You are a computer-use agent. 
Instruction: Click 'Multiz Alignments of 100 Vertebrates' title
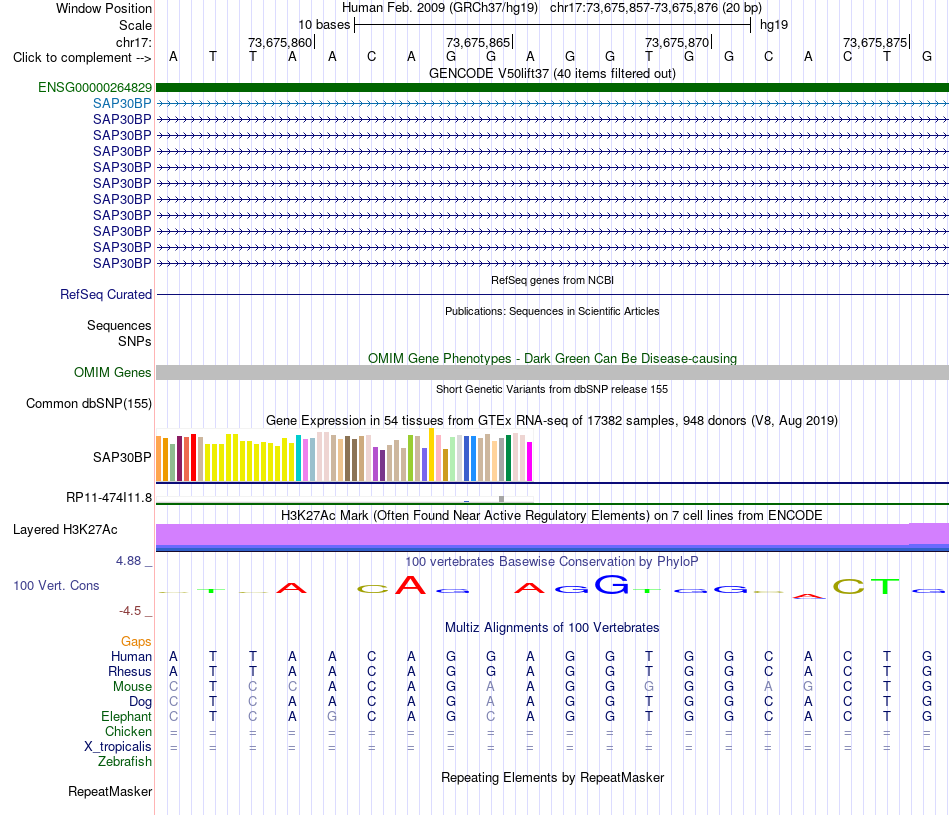point(552,627)
